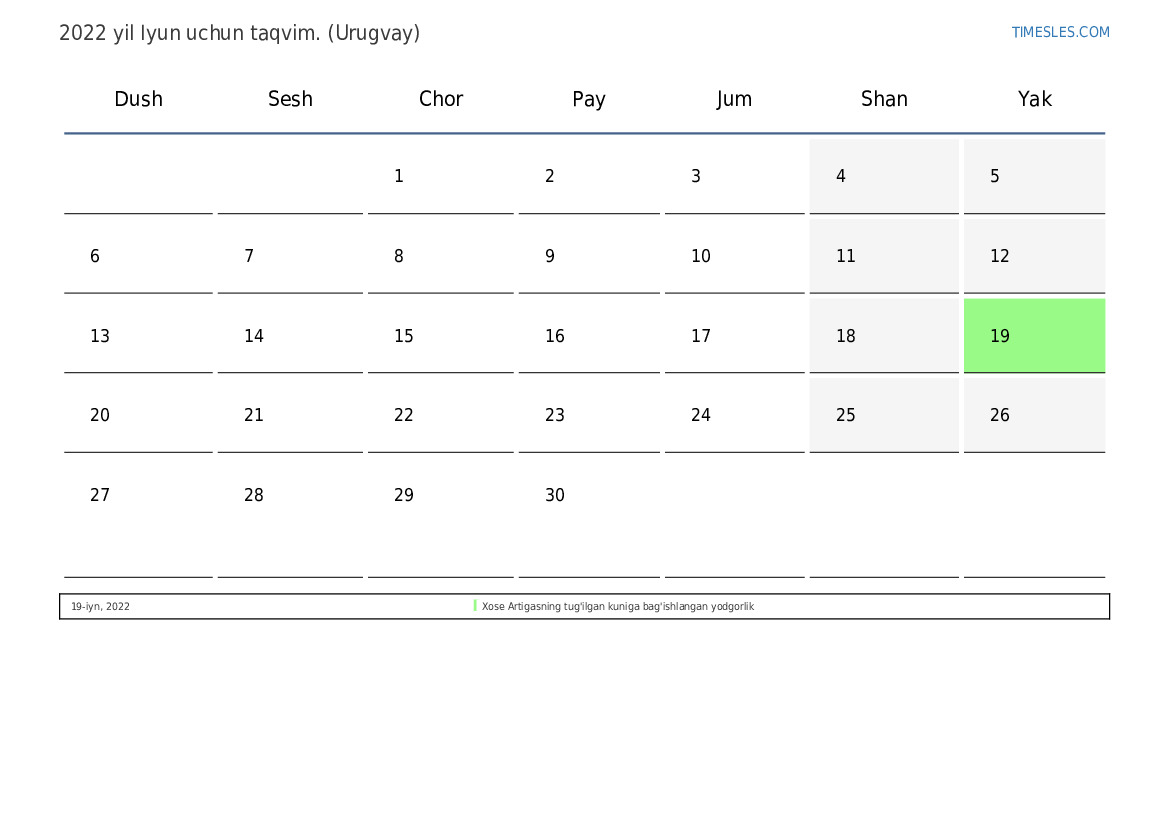The image size is (1169, 827).
Task: Select the Sesh weekday header
Action: 290,99
